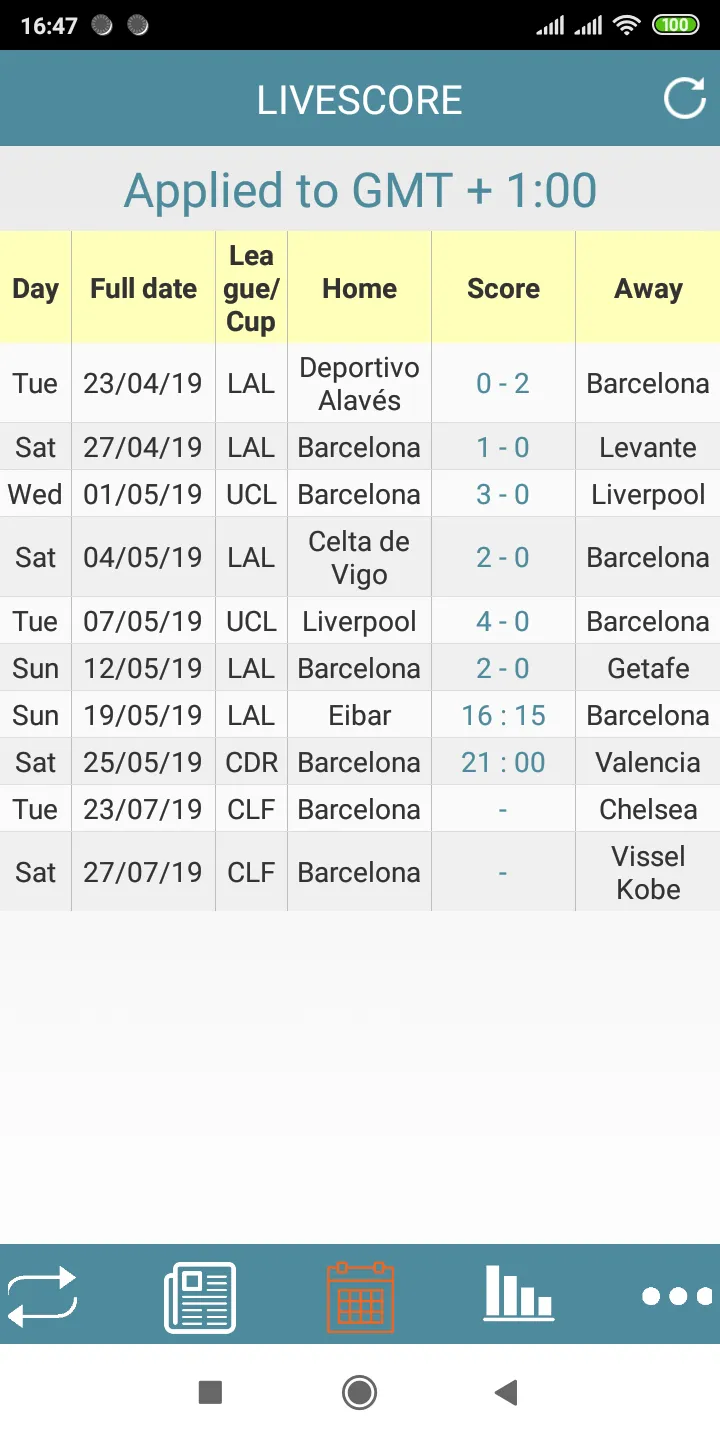Tap the Android recent apps square
This screenshot has height=1440, width=720.
point(210,1392)
